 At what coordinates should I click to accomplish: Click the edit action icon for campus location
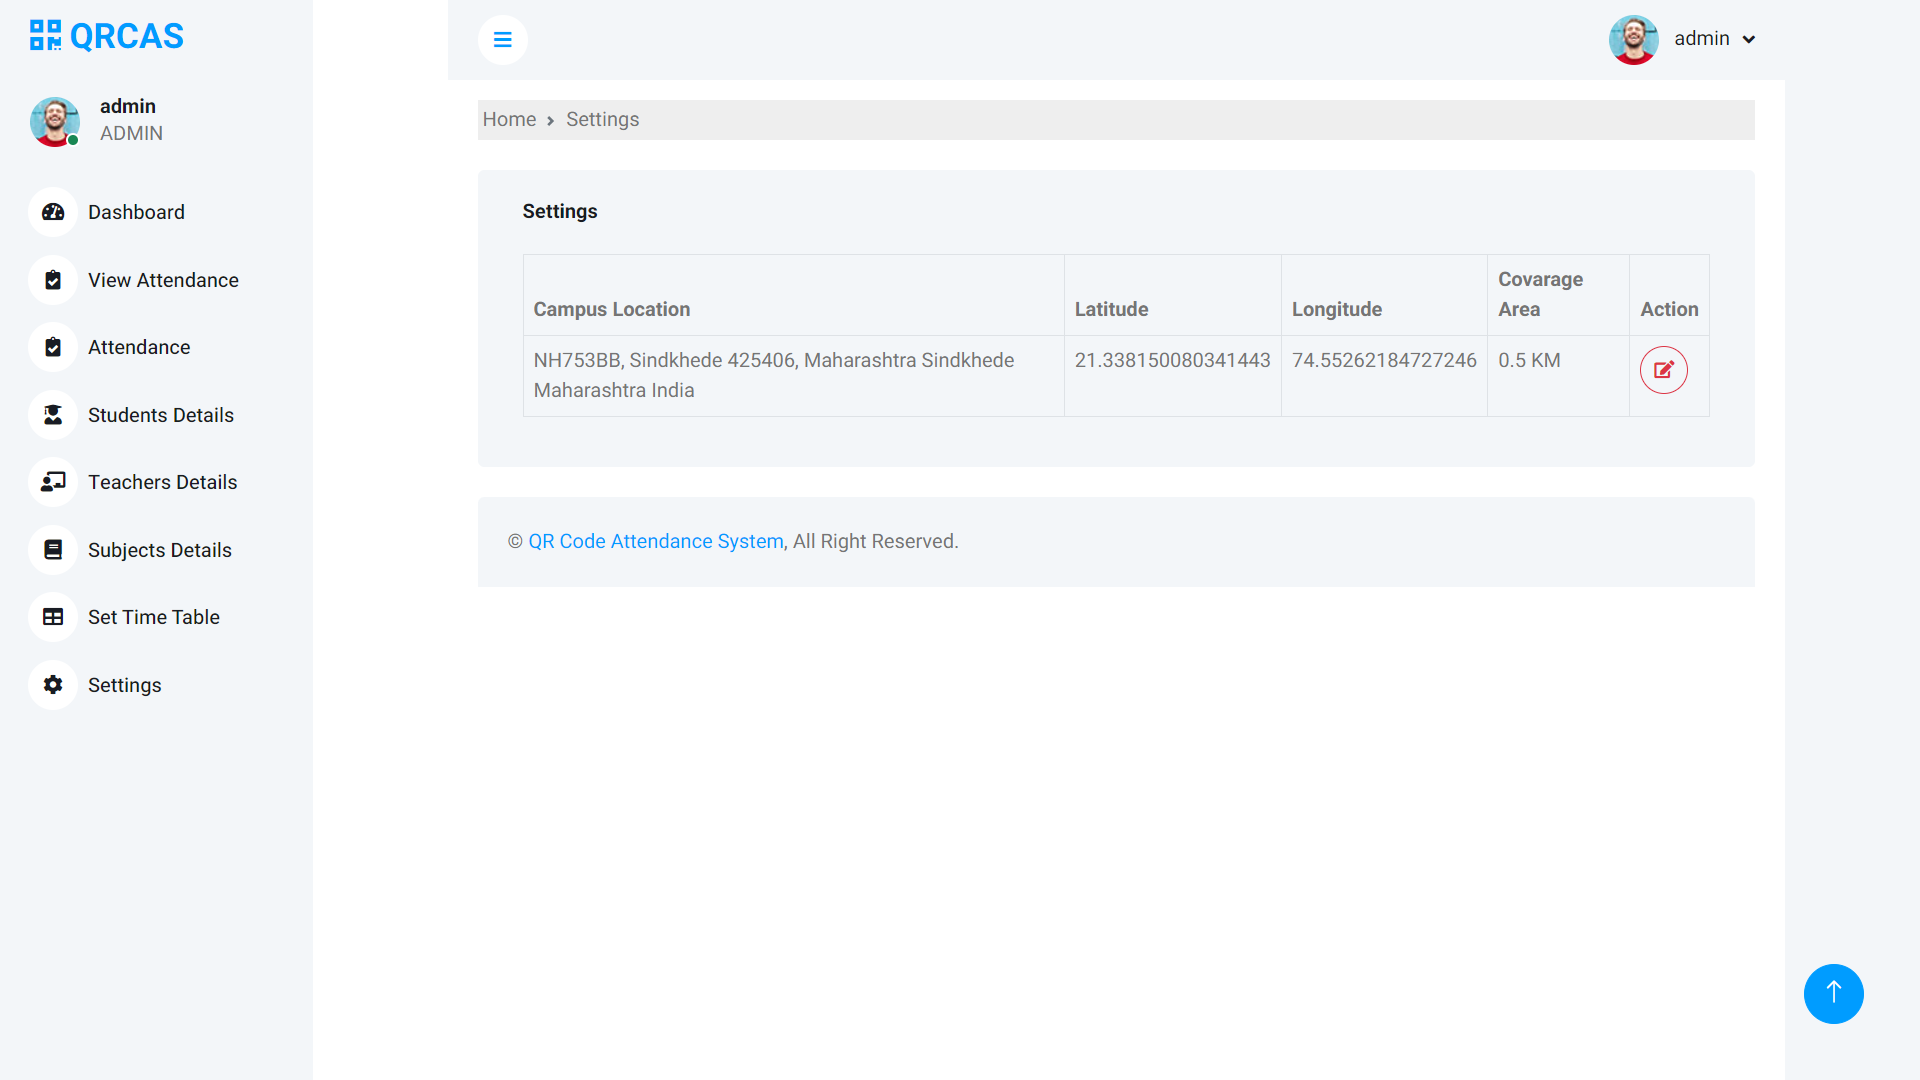pyautogui.click(x=1663, y=370)
